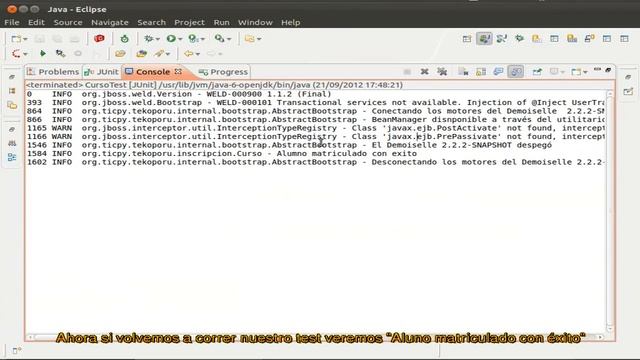Click the green power-style toolbar icon
Screen dimensions: 640x360
pyautogui.click(x=124, y=39)
